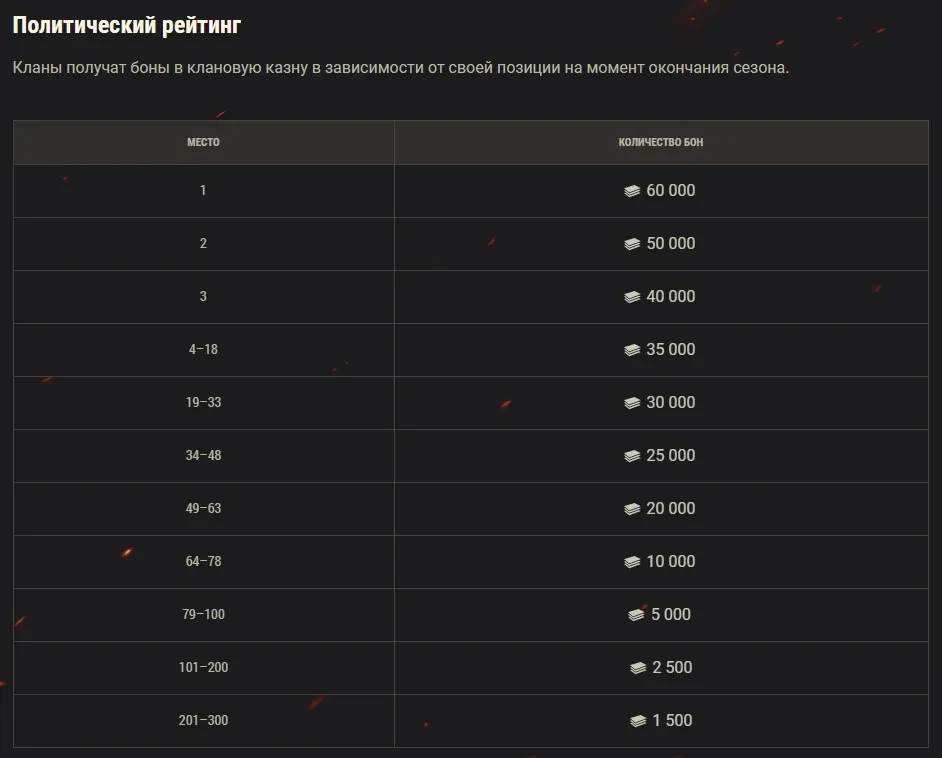Select the 201–300 place range cell
Viewport: 942px width, 758px height.
[x=203, y=721]
